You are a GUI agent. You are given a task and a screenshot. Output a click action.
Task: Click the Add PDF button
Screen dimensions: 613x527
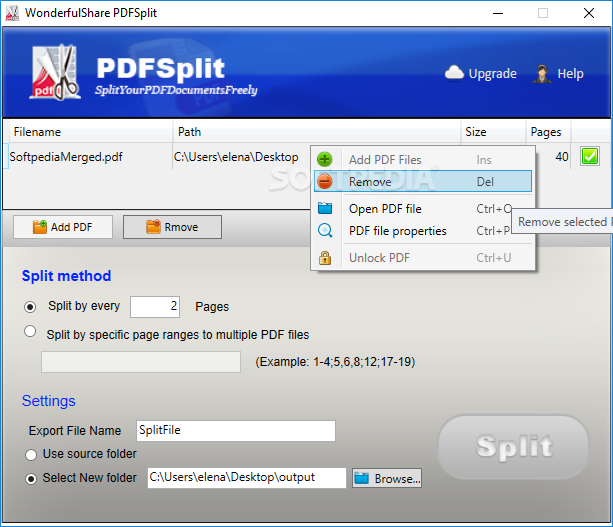coord(63,227)
